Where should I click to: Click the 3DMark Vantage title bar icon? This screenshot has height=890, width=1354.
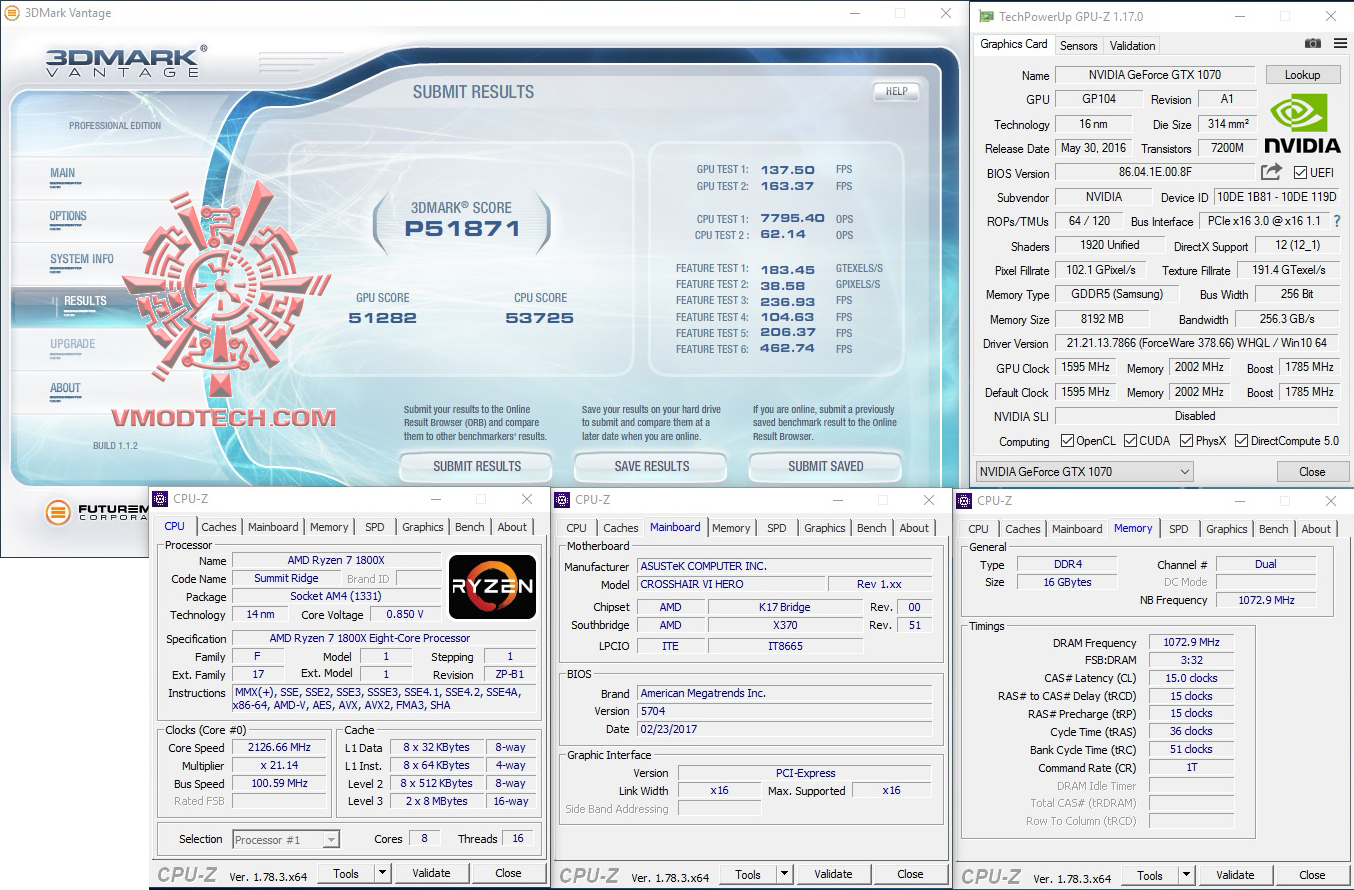coord(10,13)
